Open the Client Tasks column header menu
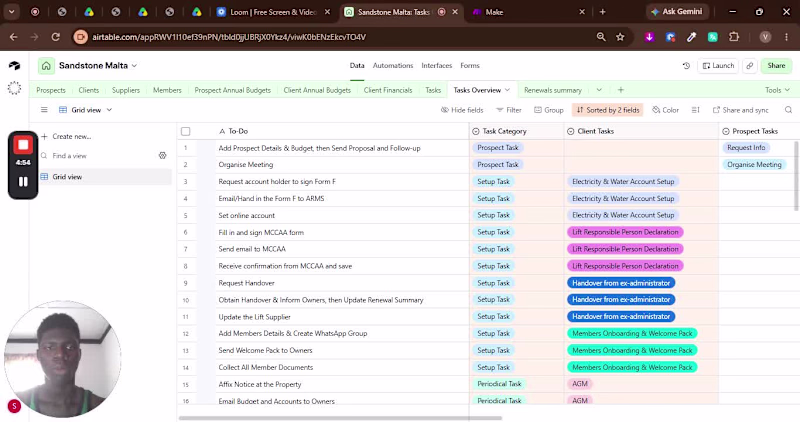 coord(641,131)
